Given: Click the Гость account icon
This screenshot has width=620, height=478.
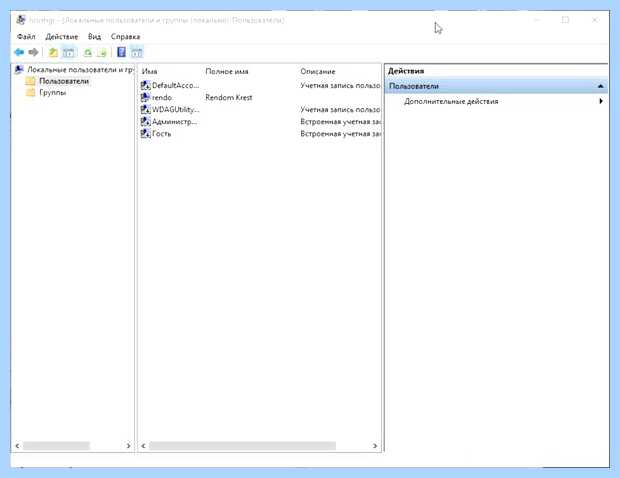Looking at the screenshot, I should [x=146, y=133].
